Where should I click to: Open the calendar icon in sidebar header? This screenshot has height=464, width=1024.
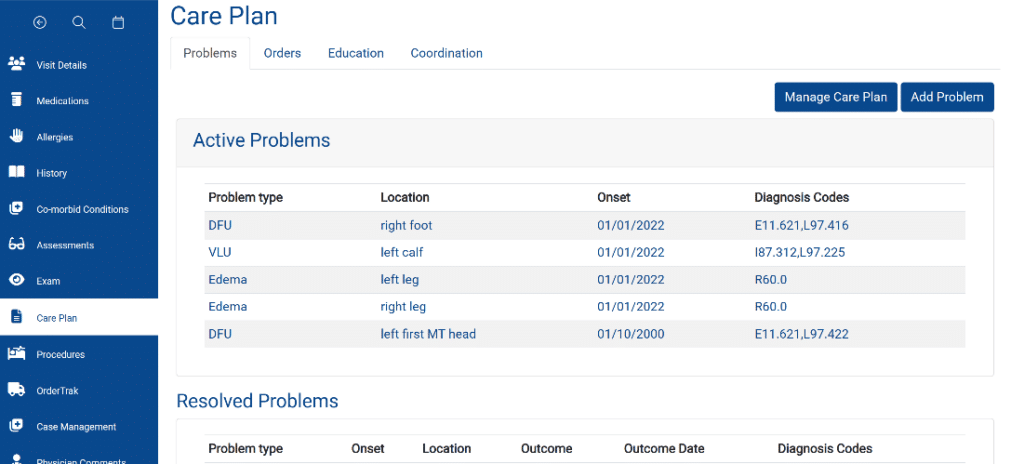click(x=118, y=23)
